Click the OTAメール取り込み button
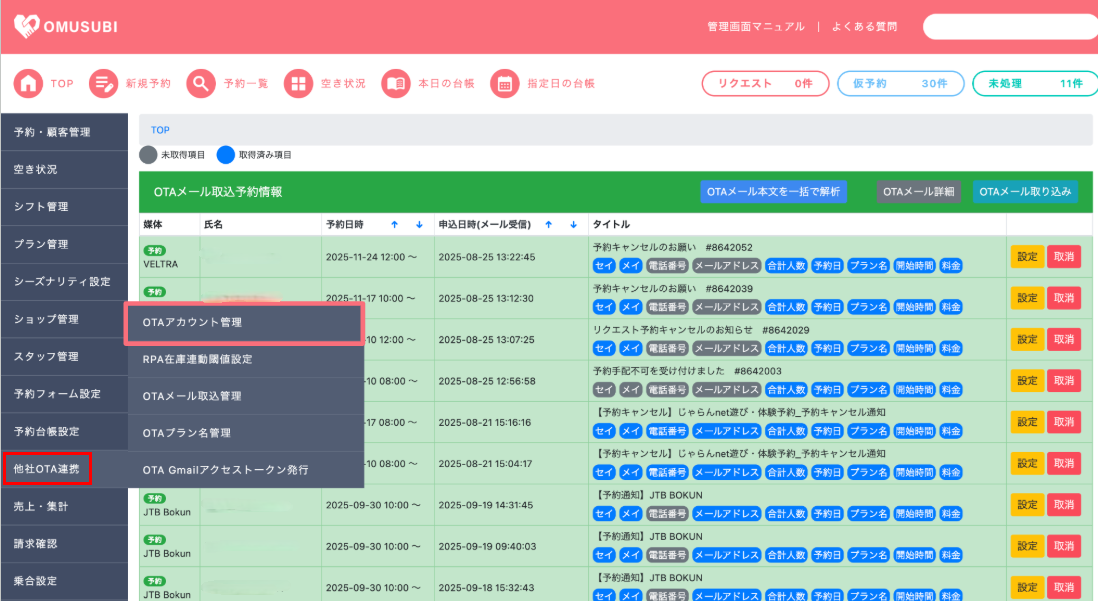This screenshot has height=602, width=1098. coord(1025,192)
